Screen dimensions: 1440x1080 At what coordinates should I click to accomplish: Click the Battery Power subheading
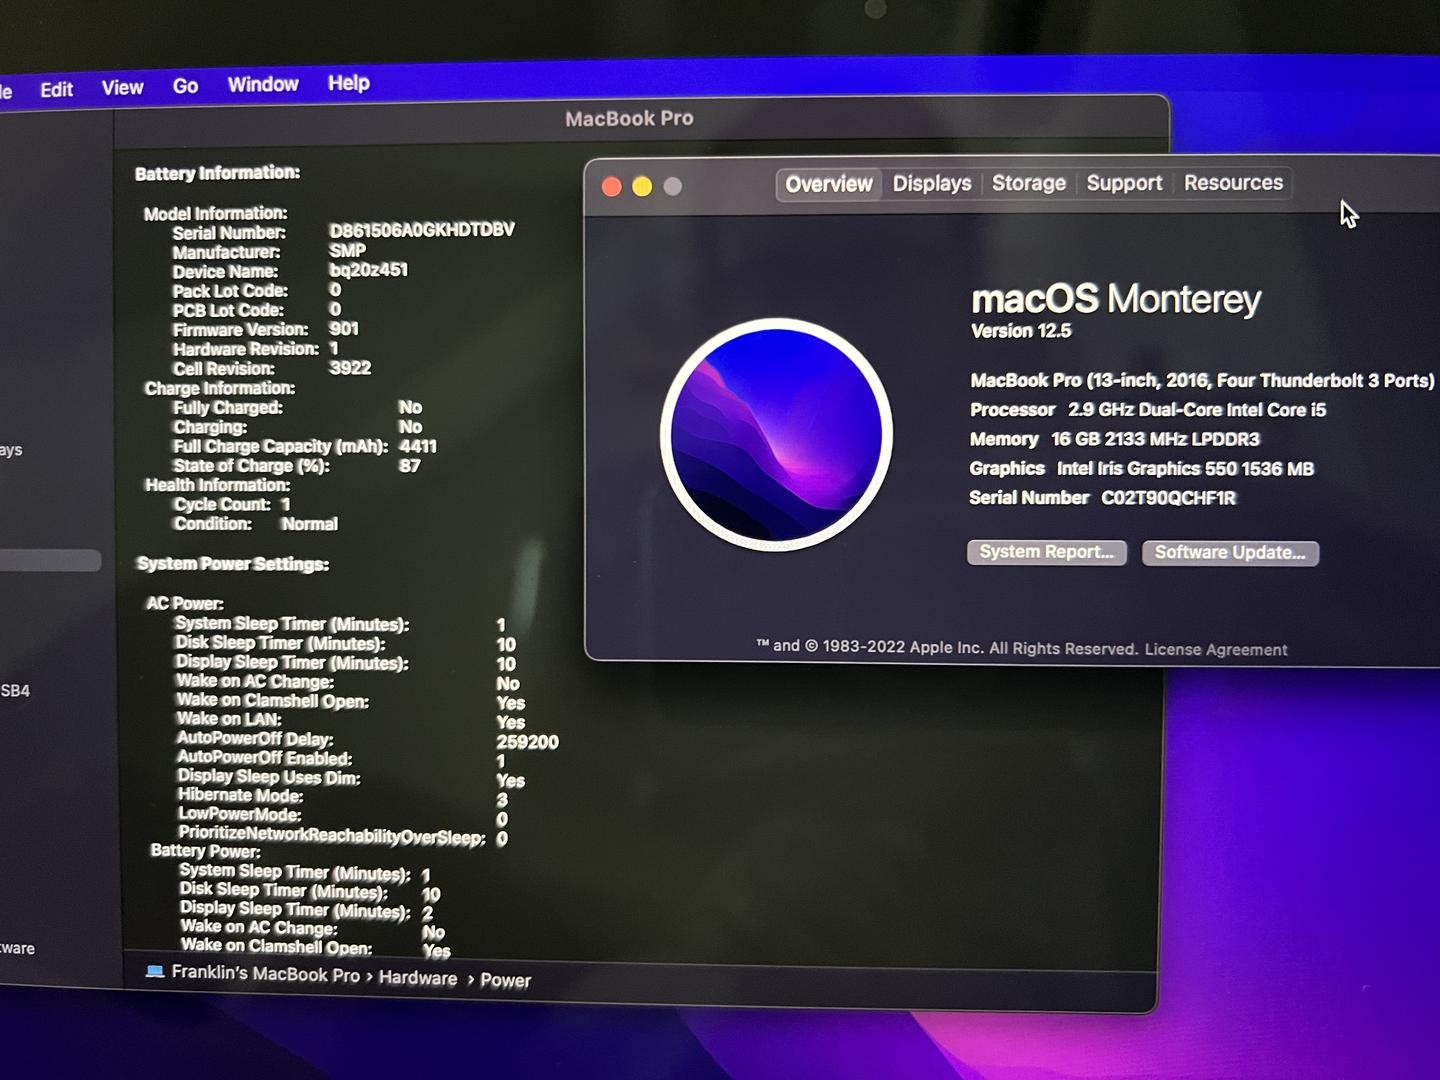[x=205, y=851]
